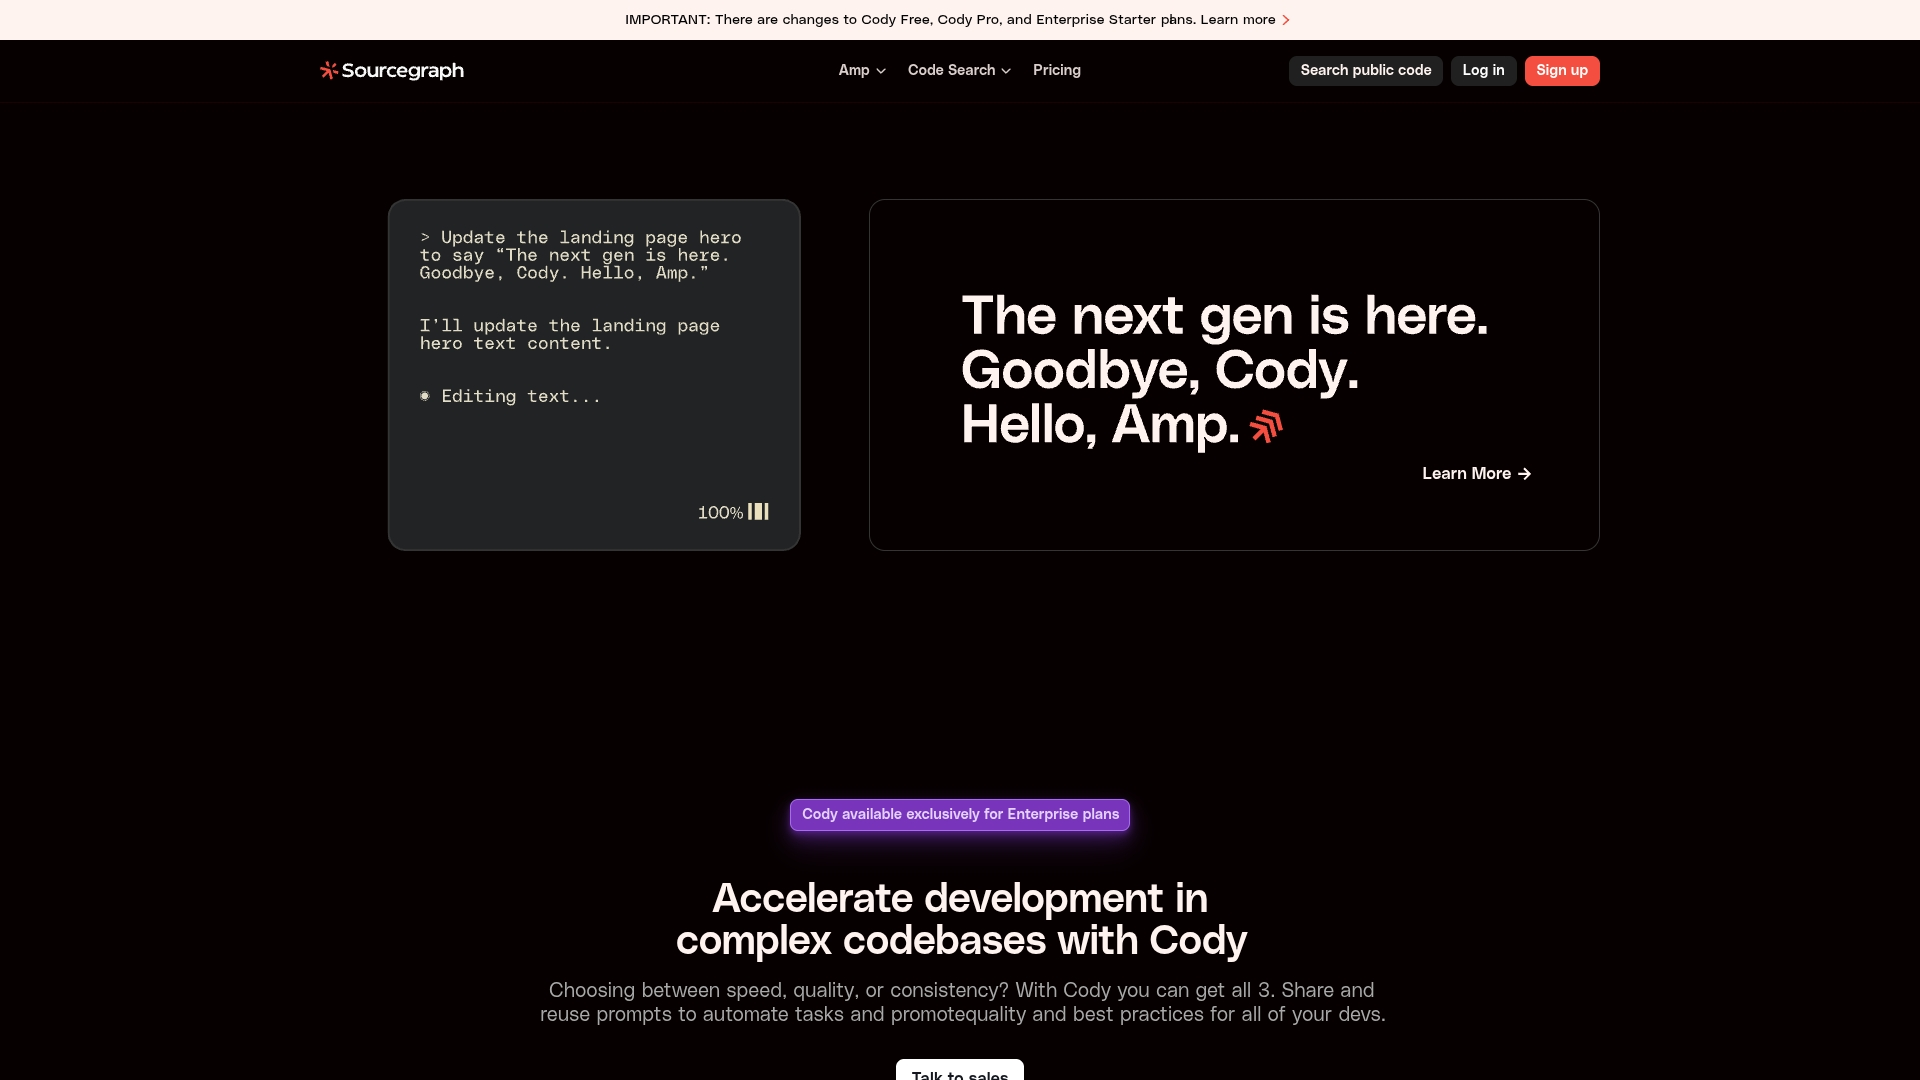Expand the Code Search dropdown chevron
The height and width of the screenshot is (1080, 1920).
(1006, 71)
